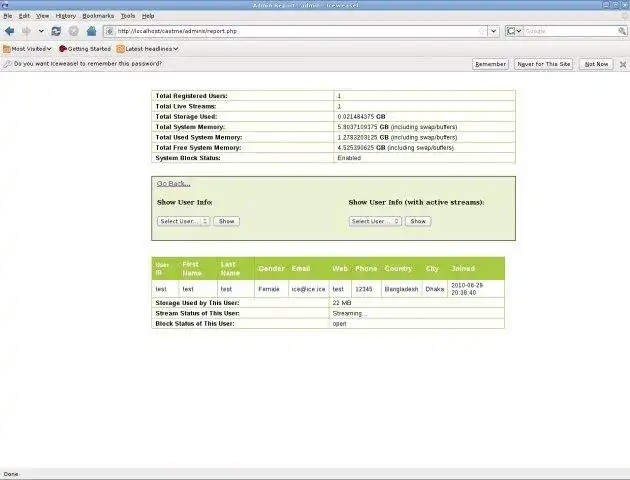Click the Female gender cell
Viewport: 630px width, 480px height.
(269, 289)
